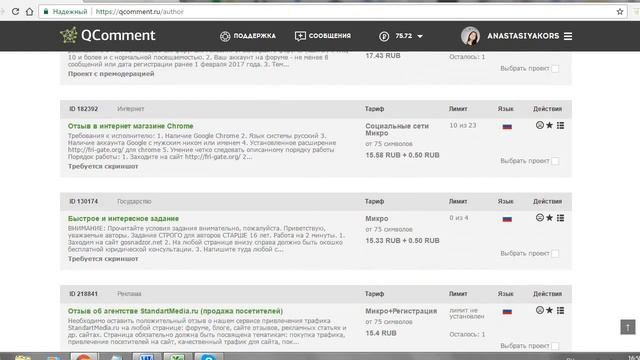Click the ignore face icon for project 218841
Image resolution: width=640 pixels, height=360 pixels.
click(540, 310)
